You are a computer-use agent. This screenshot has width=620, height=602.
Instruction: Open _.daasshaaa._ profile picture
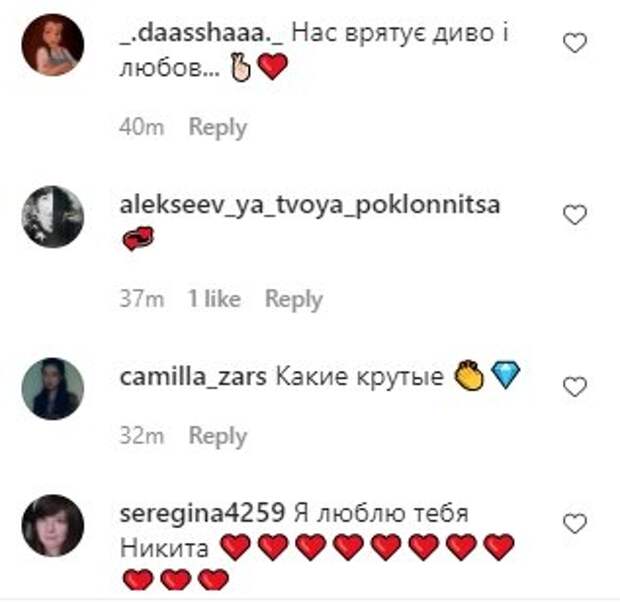[53, 45]
